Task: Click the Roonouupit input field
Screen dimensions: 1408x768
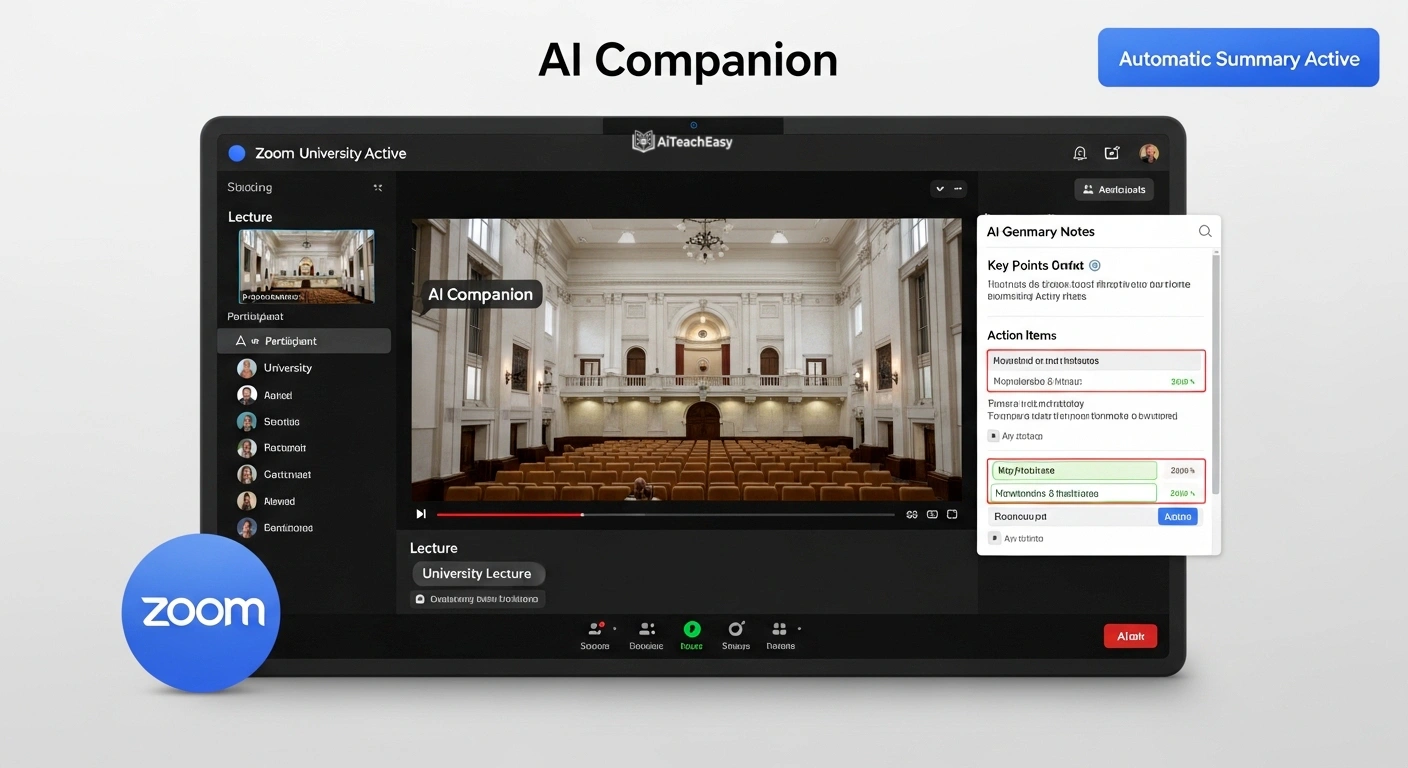Action: coord(1073,516)
